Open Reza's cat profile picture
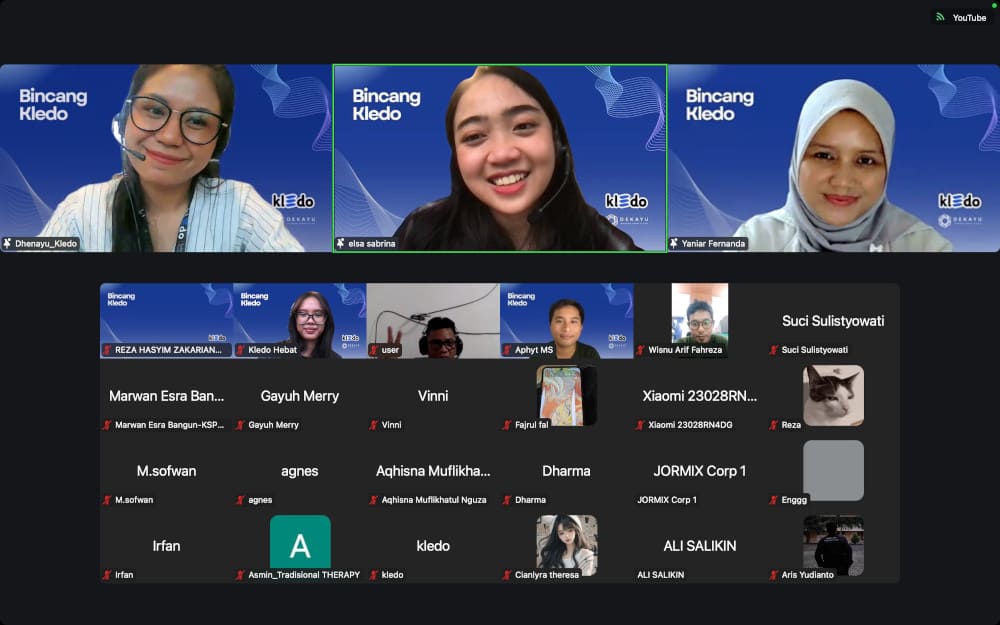 [x=834, y=395]
